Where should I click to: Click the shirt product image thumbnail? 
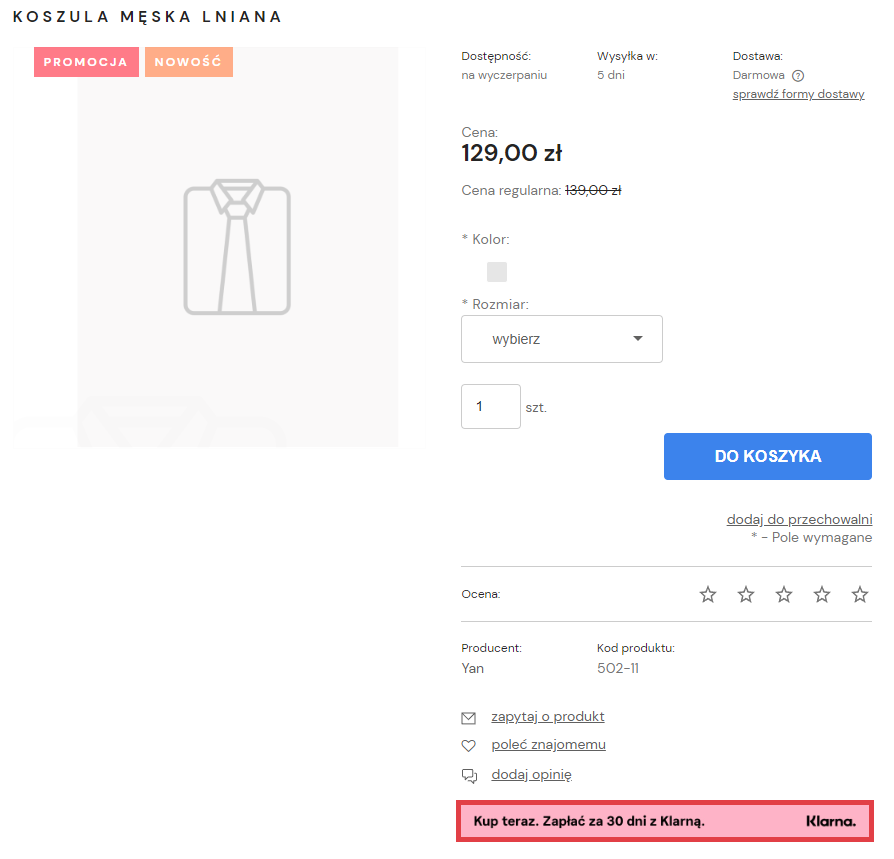[237, 247]
